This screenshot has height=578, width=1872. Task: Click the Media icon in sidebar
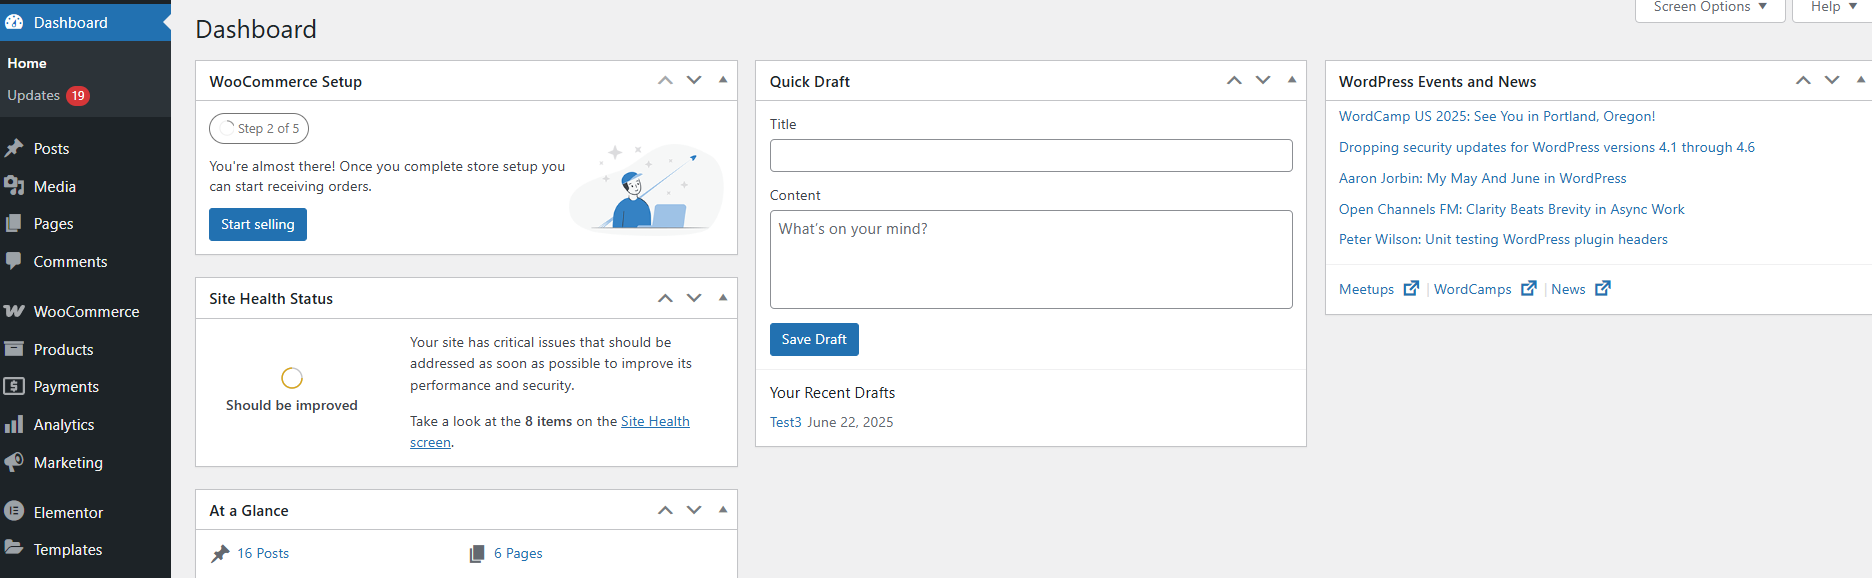pyautogui.click(x=14, y=186)
